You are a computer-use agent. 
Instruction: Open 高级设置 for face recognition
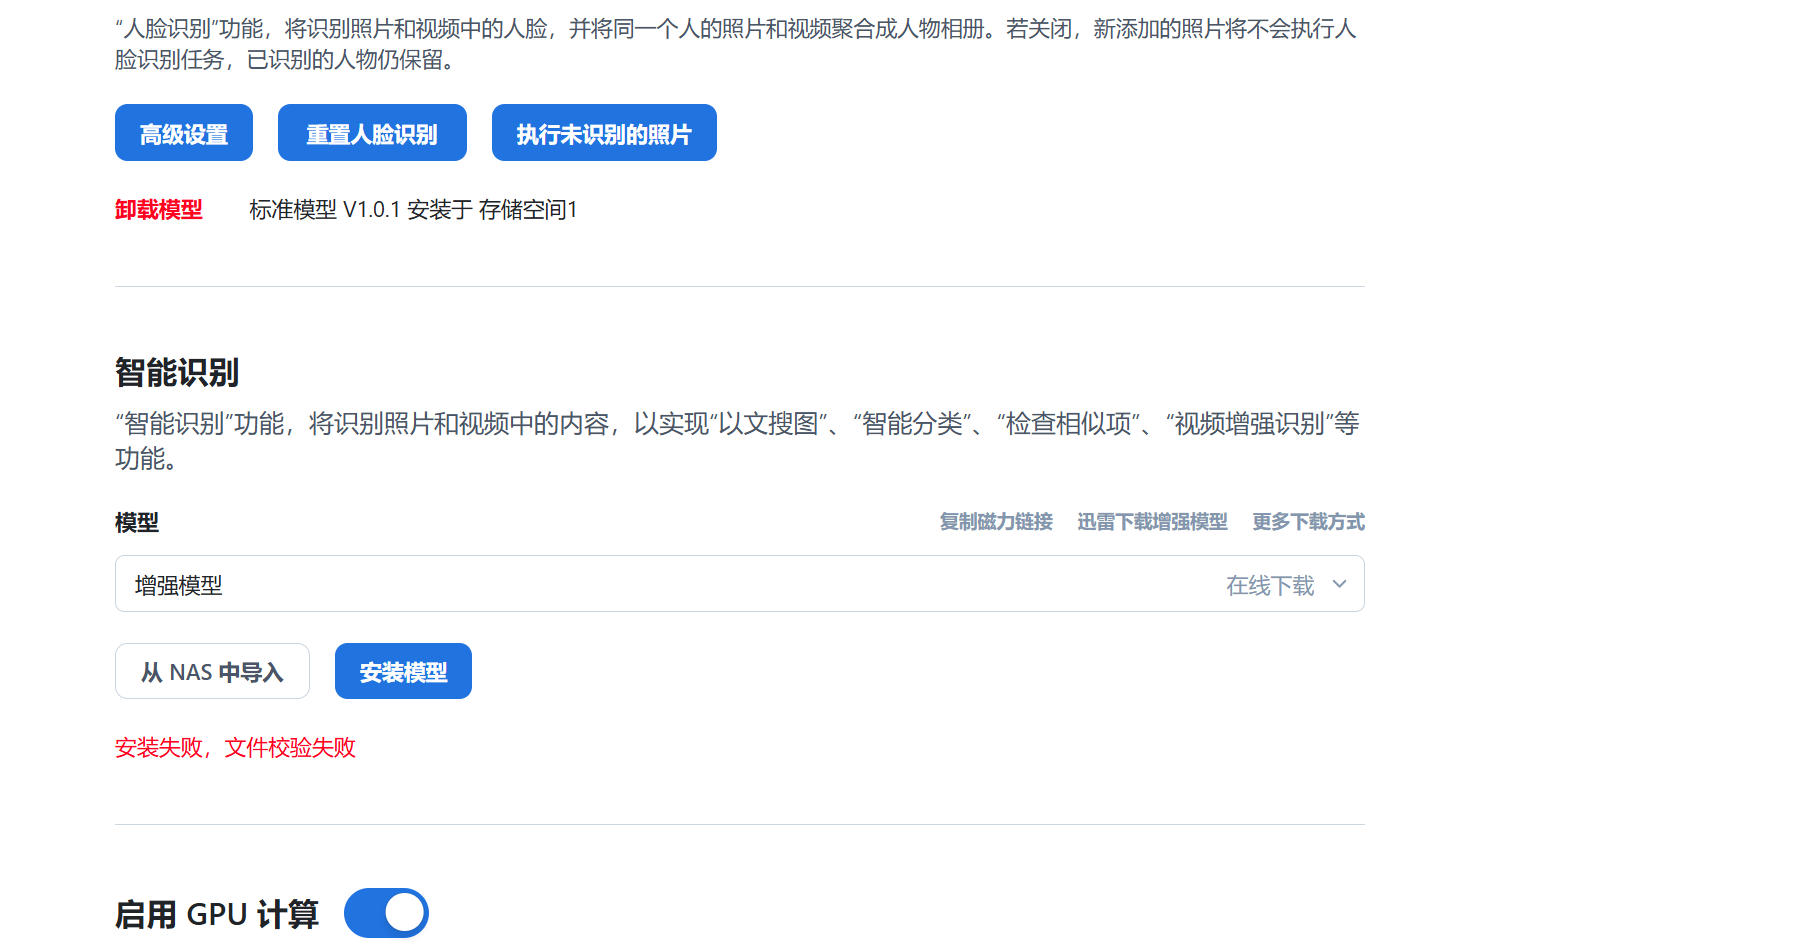[184, 133]
